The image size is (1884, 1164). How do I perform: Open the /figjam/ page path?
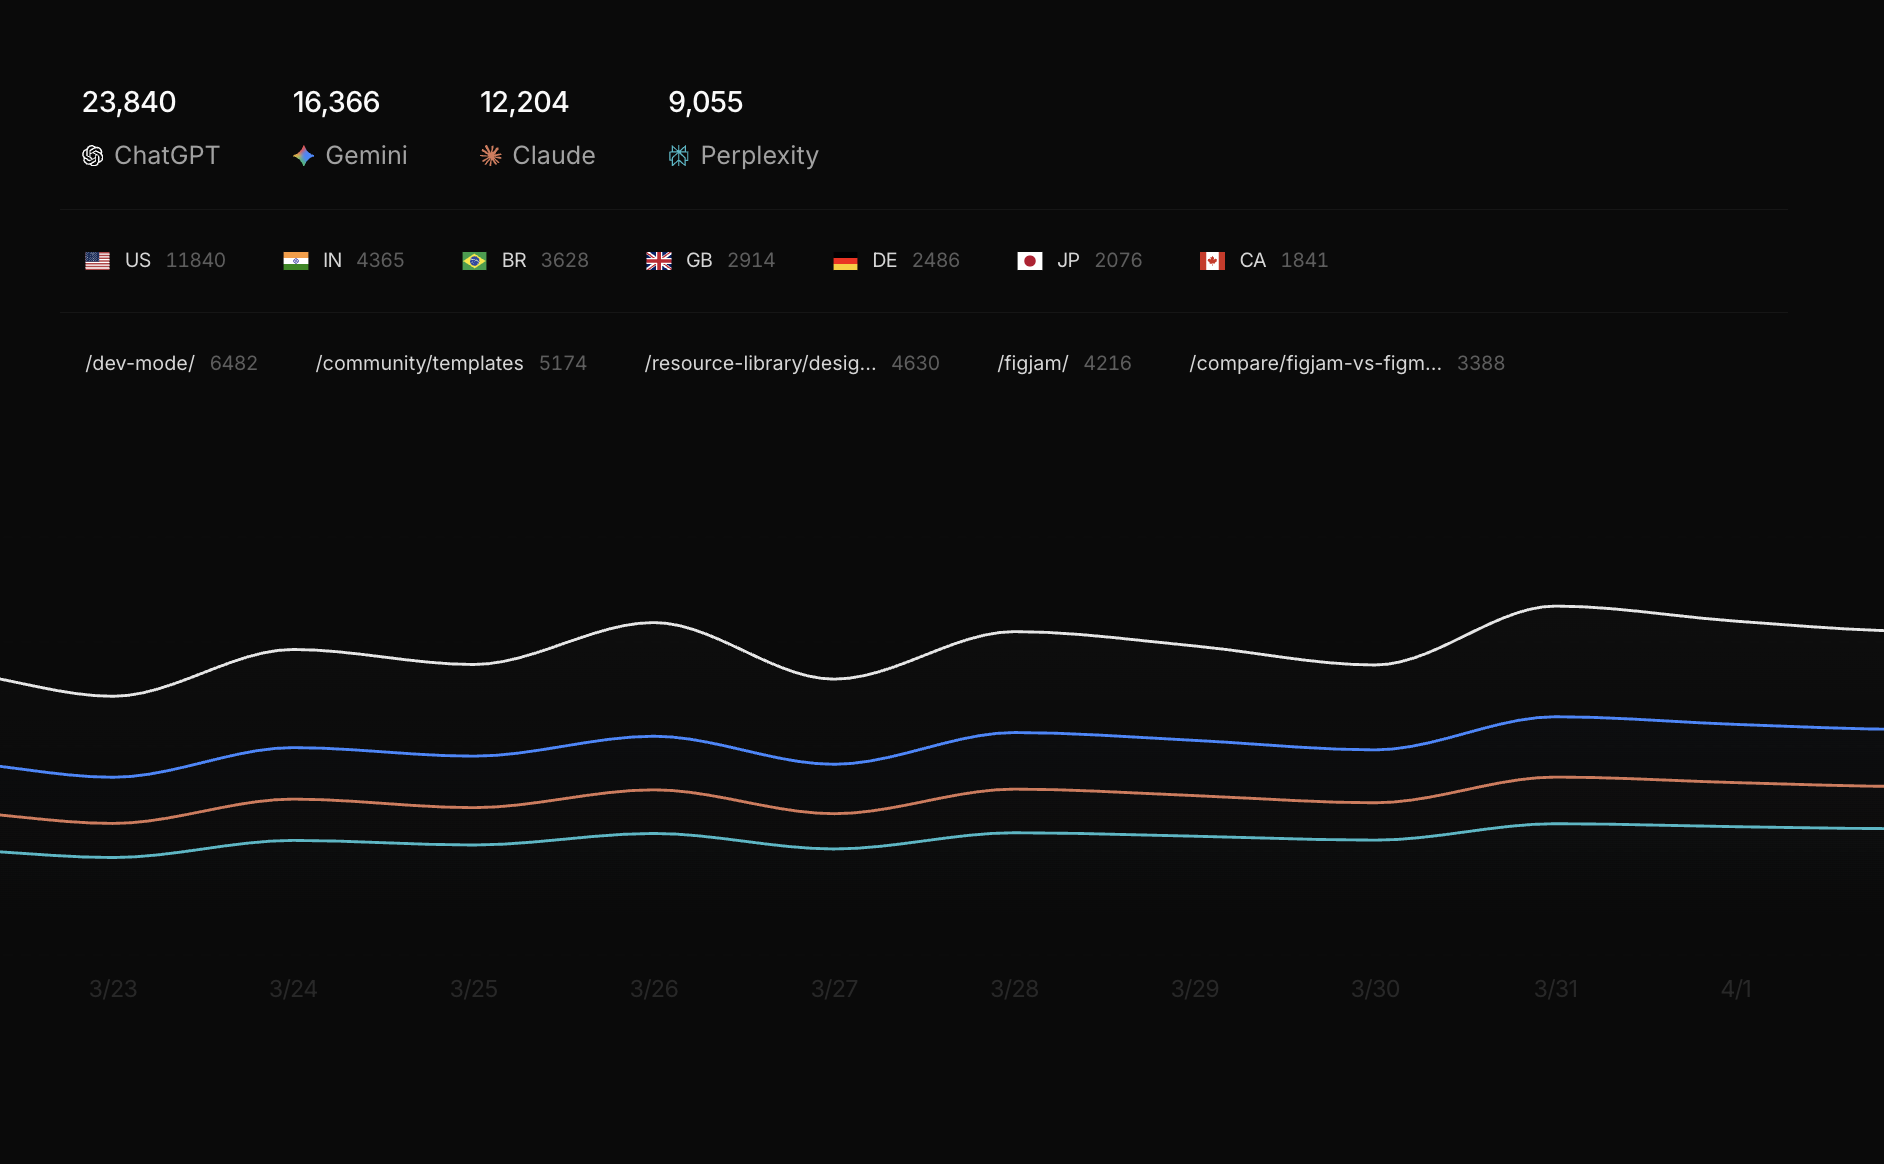(1033, 364)
